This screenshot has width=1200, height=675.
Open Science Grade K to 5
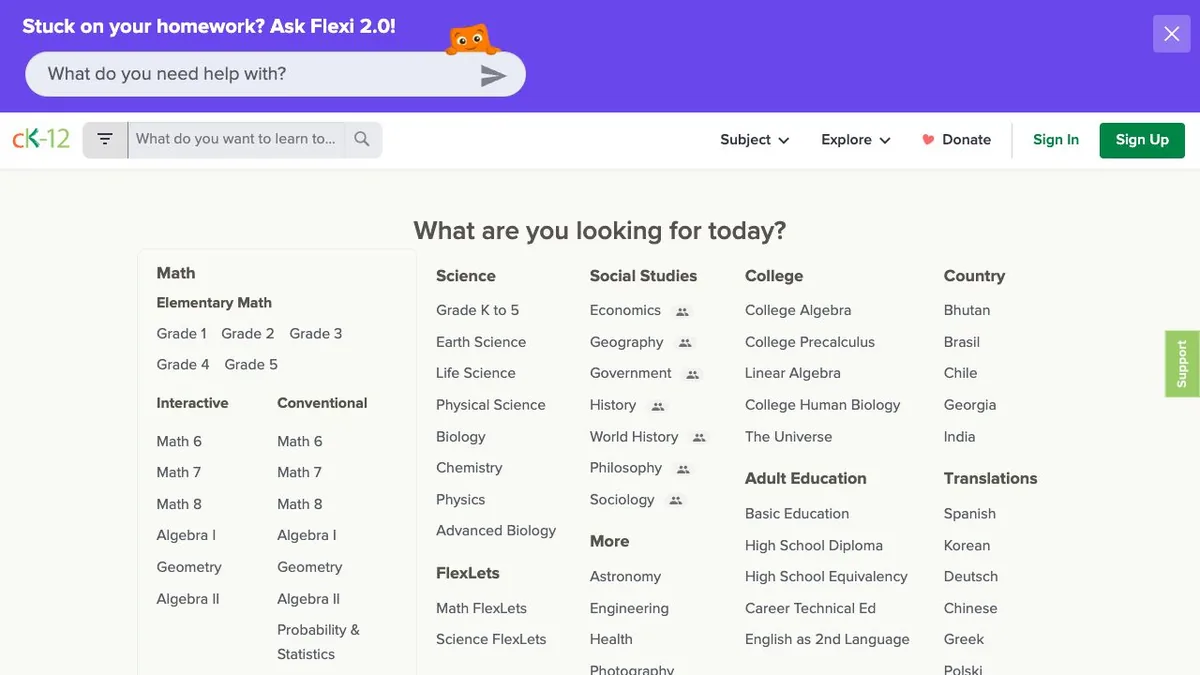[477, 311]
